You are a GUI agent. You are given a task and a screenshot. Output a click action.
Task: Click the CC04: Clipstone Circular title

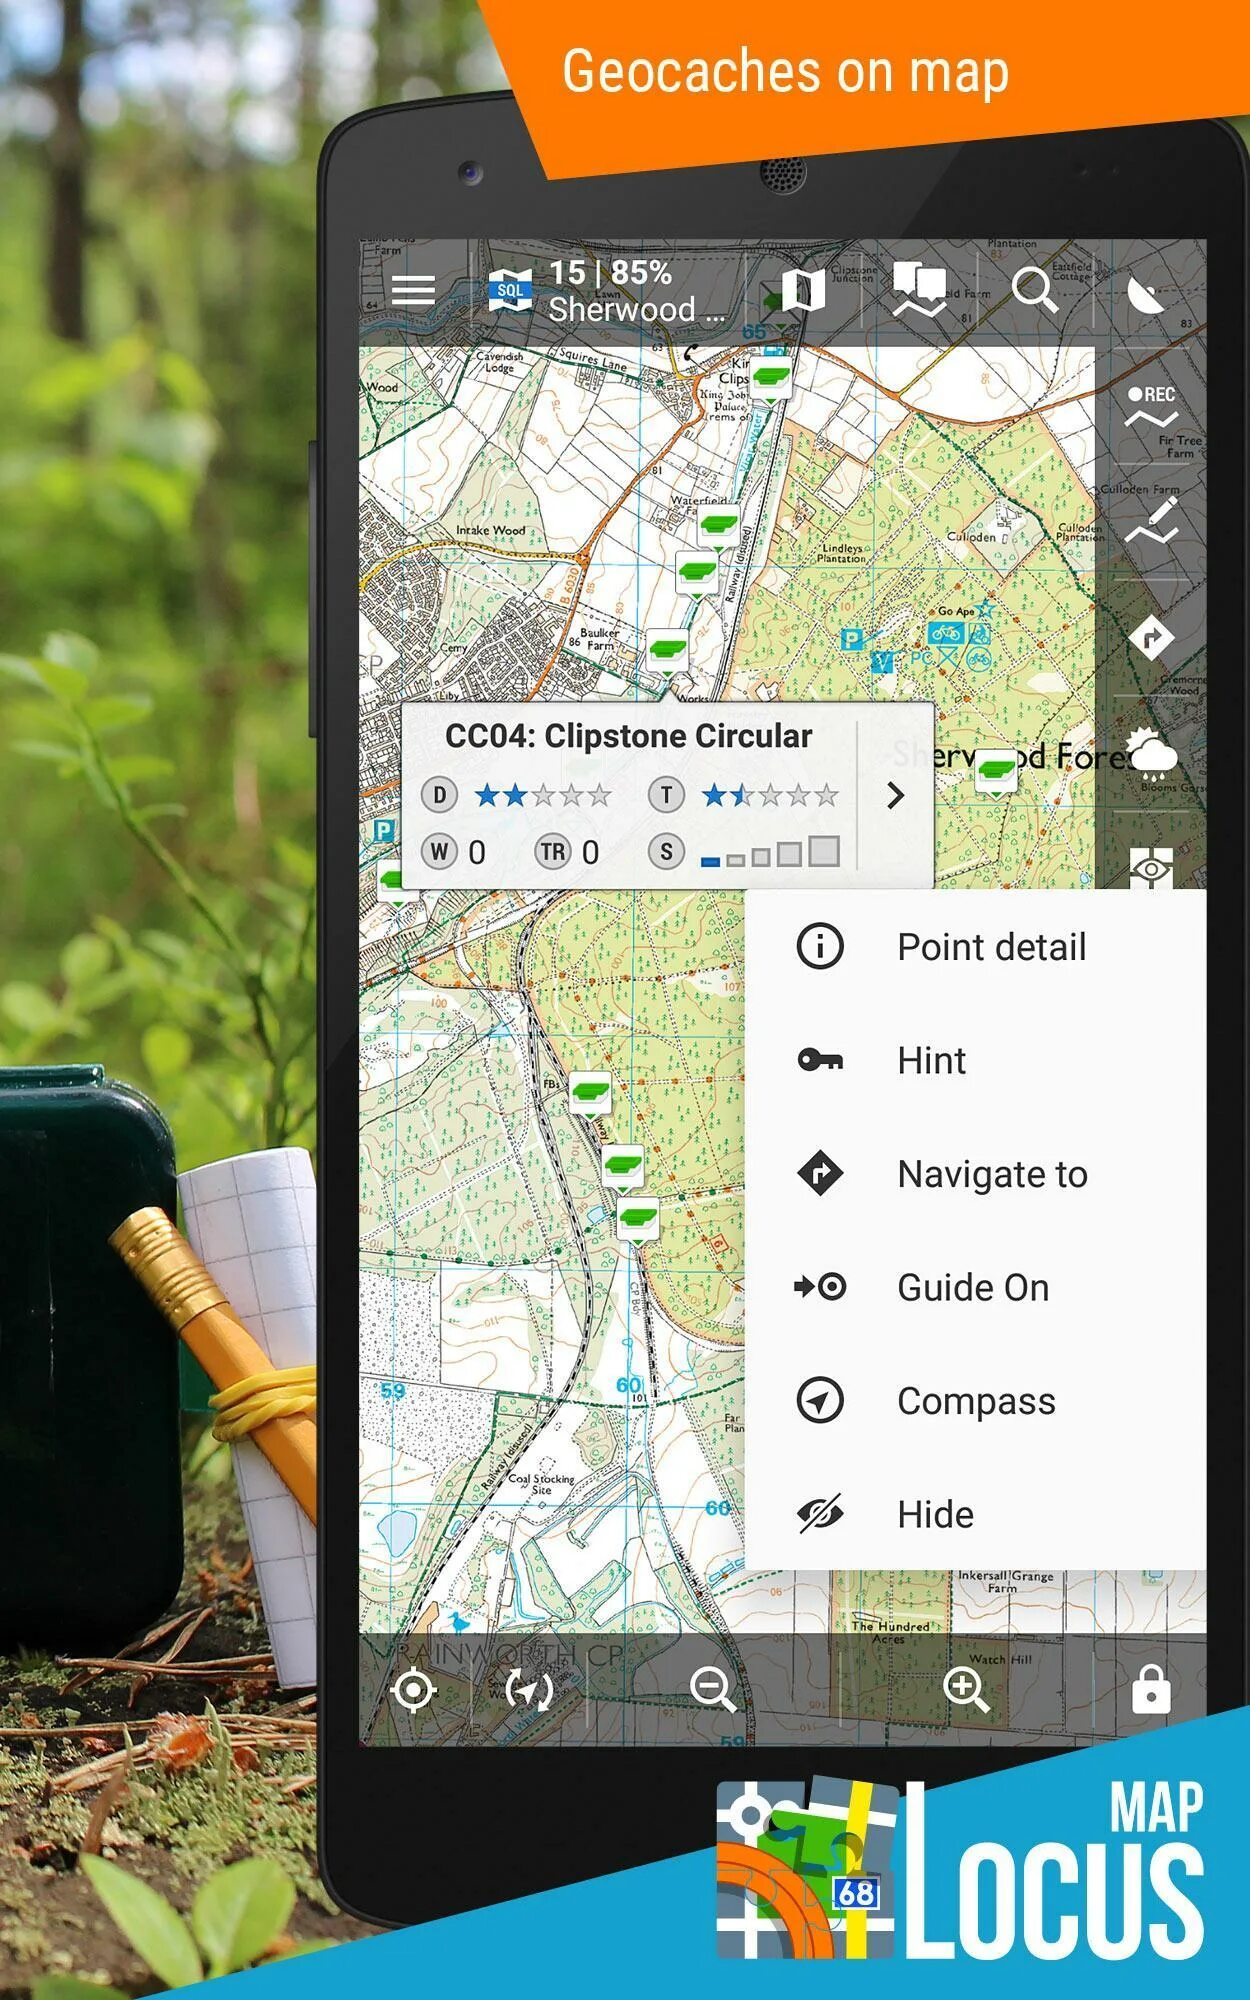click(628, 736)
